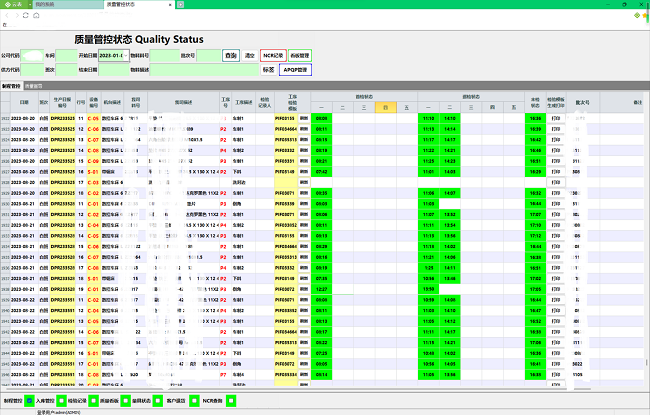Enable the 量具状态 checkbox

click(158, 401)
